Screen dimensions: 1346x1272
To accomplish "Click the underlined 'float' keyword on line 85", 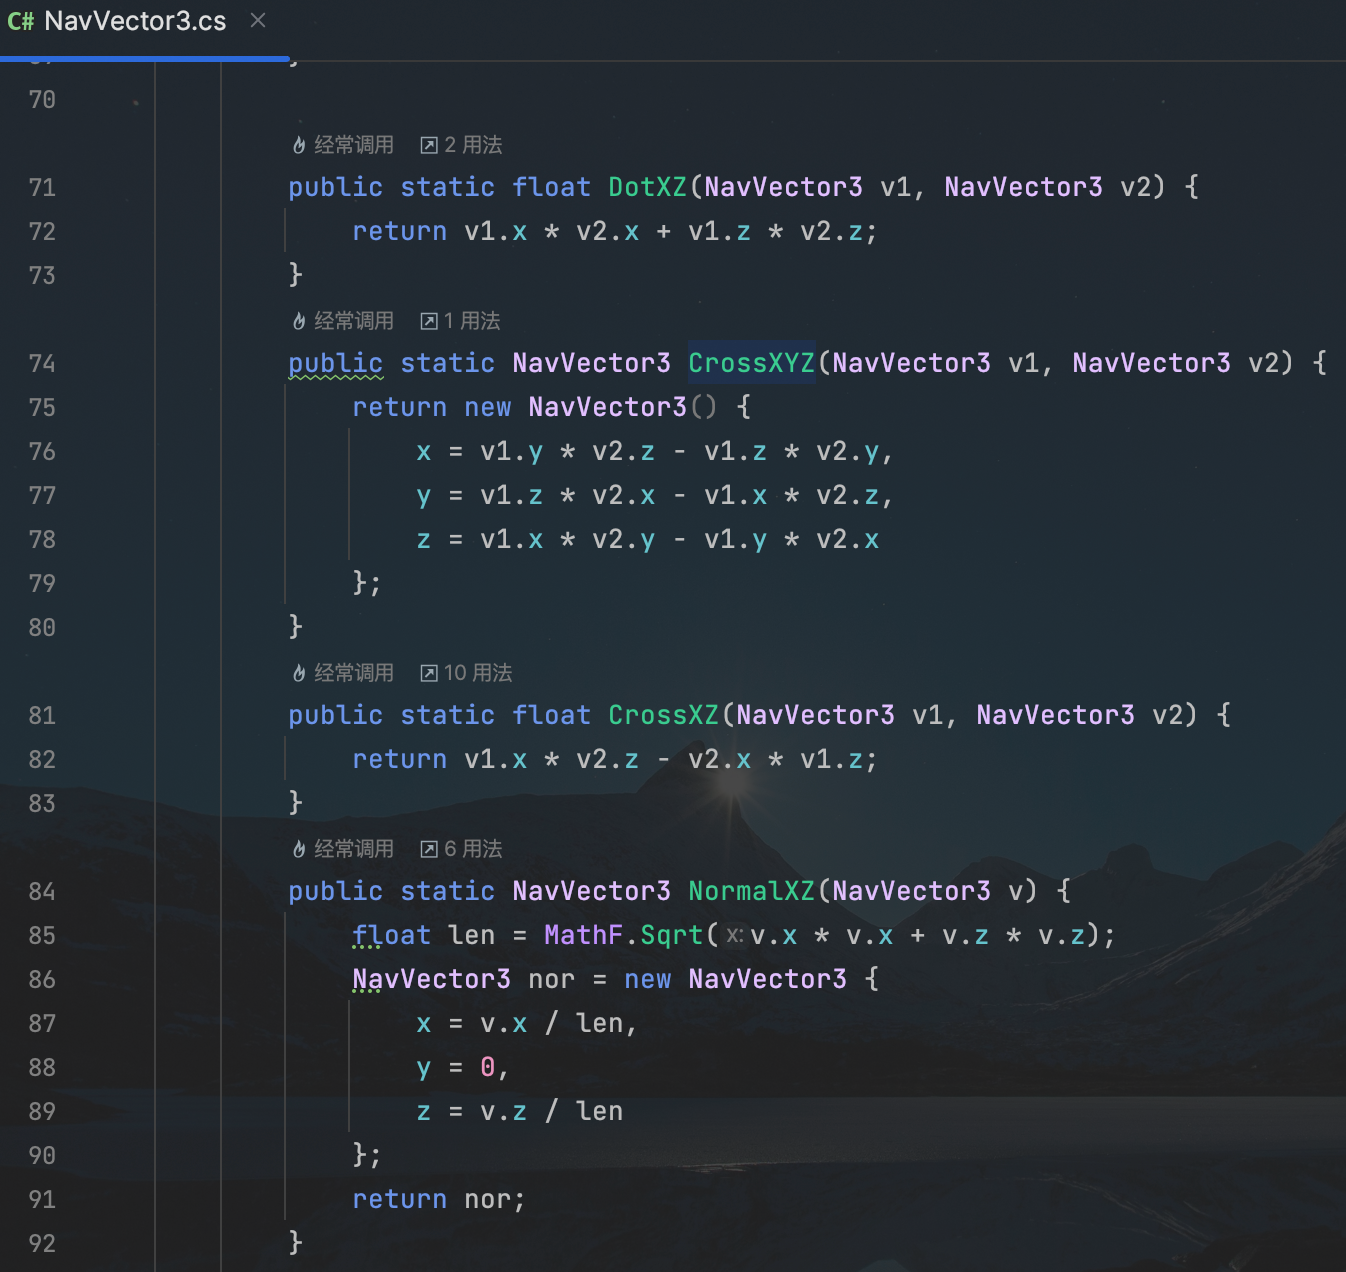I will [392, 936].
